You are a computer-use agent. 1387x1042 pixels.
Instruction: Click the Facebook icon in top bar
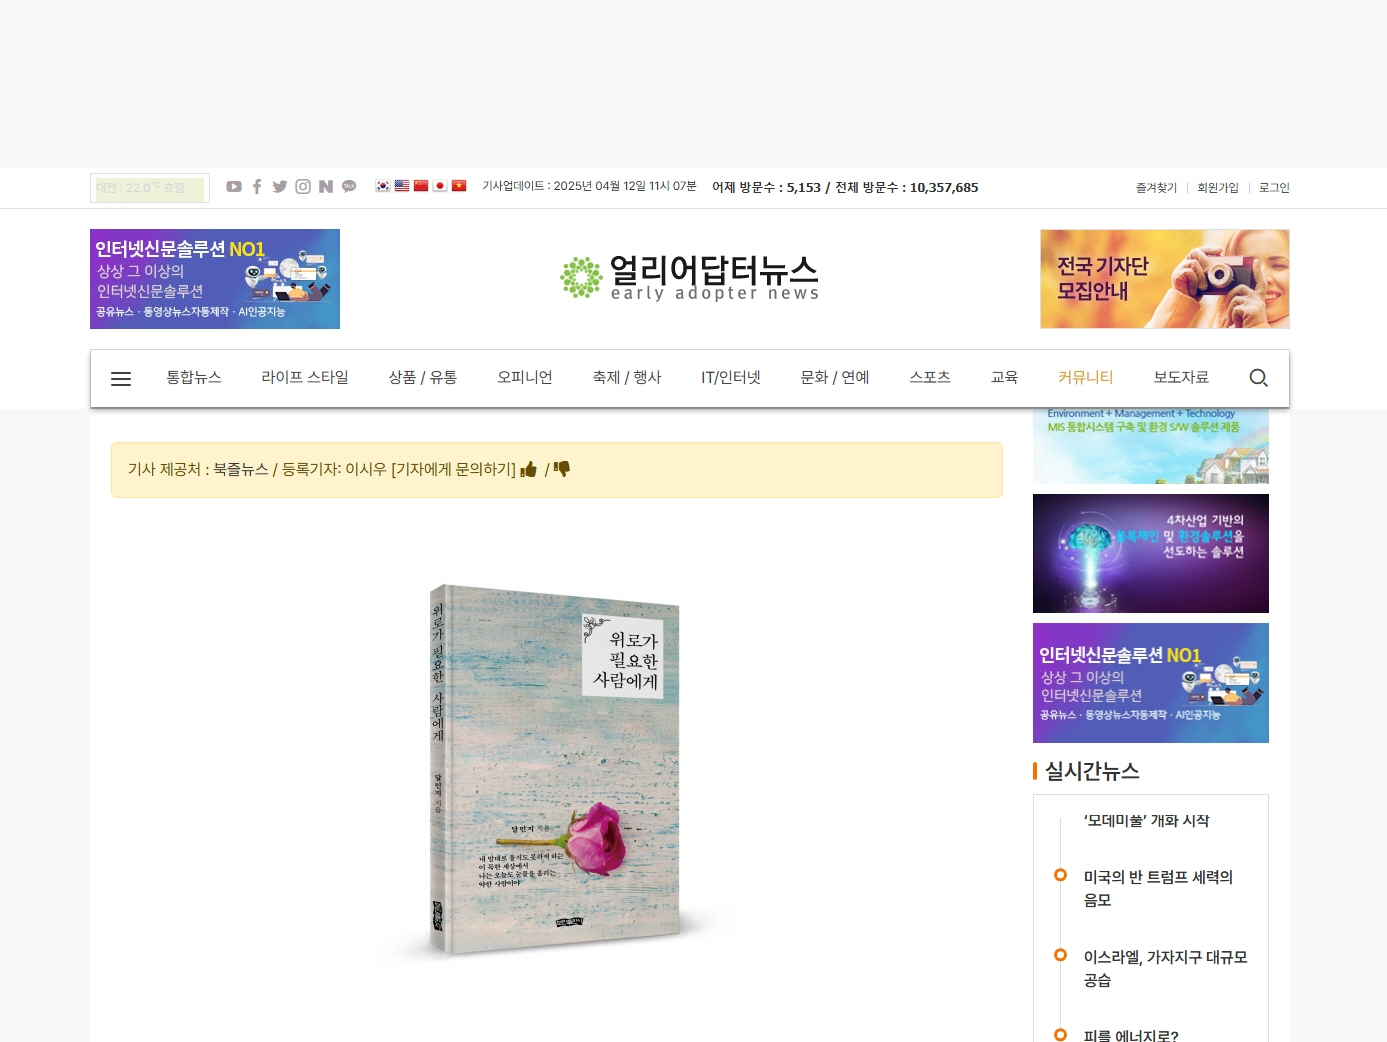(x=257, y=187)
